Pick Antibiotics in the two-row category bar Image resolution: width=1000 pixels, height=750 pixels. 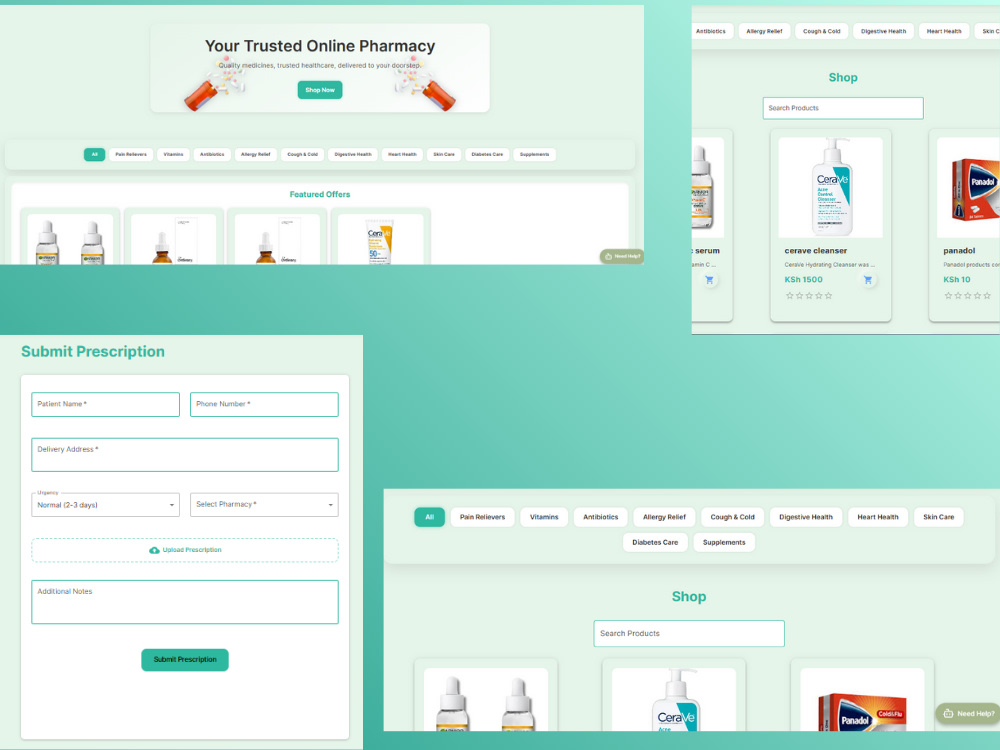601,517
